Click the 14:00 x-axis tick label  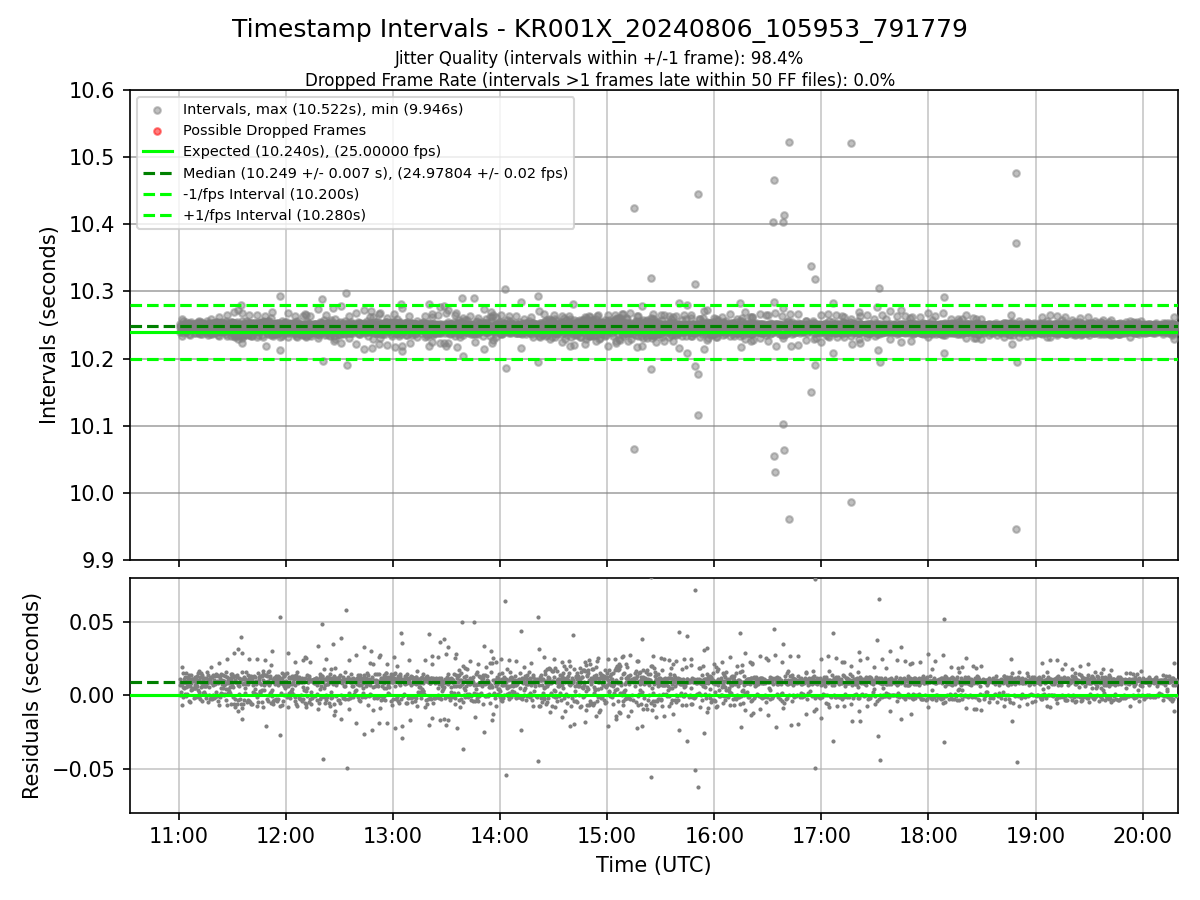pos(500,834)
